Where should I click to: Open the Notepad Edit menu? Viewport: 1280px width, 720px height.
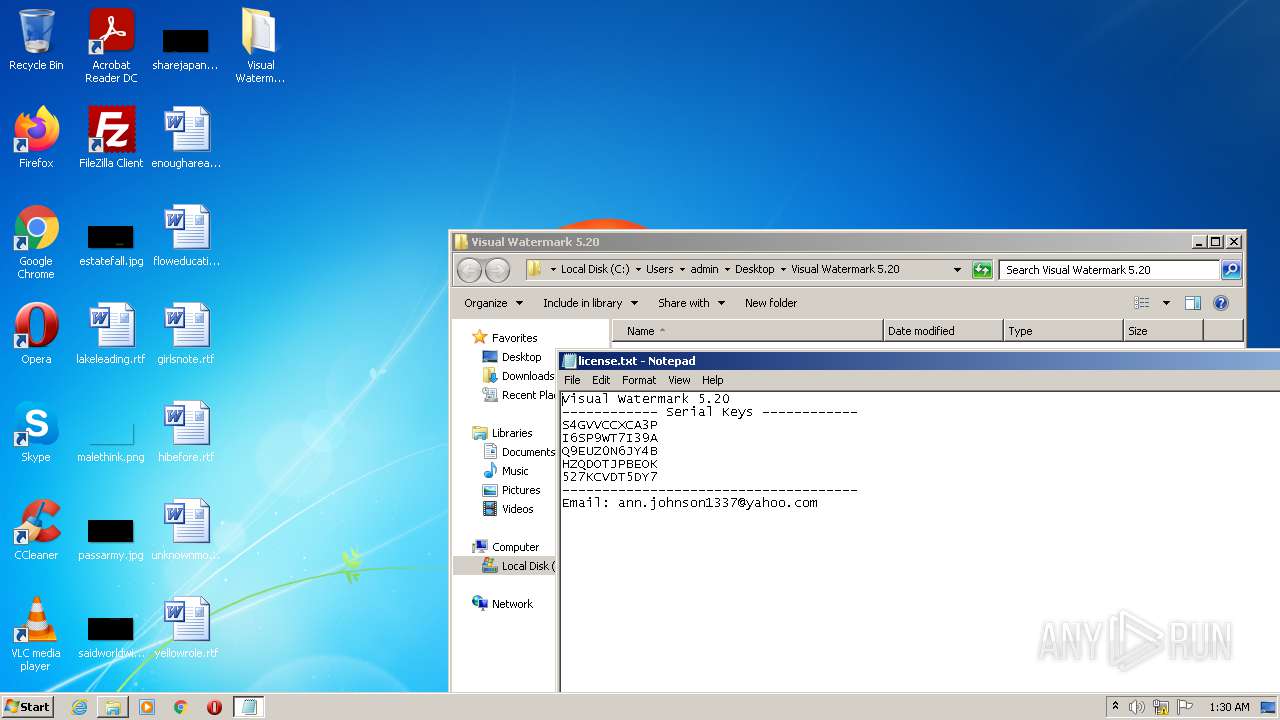click(x=601, y=380)
